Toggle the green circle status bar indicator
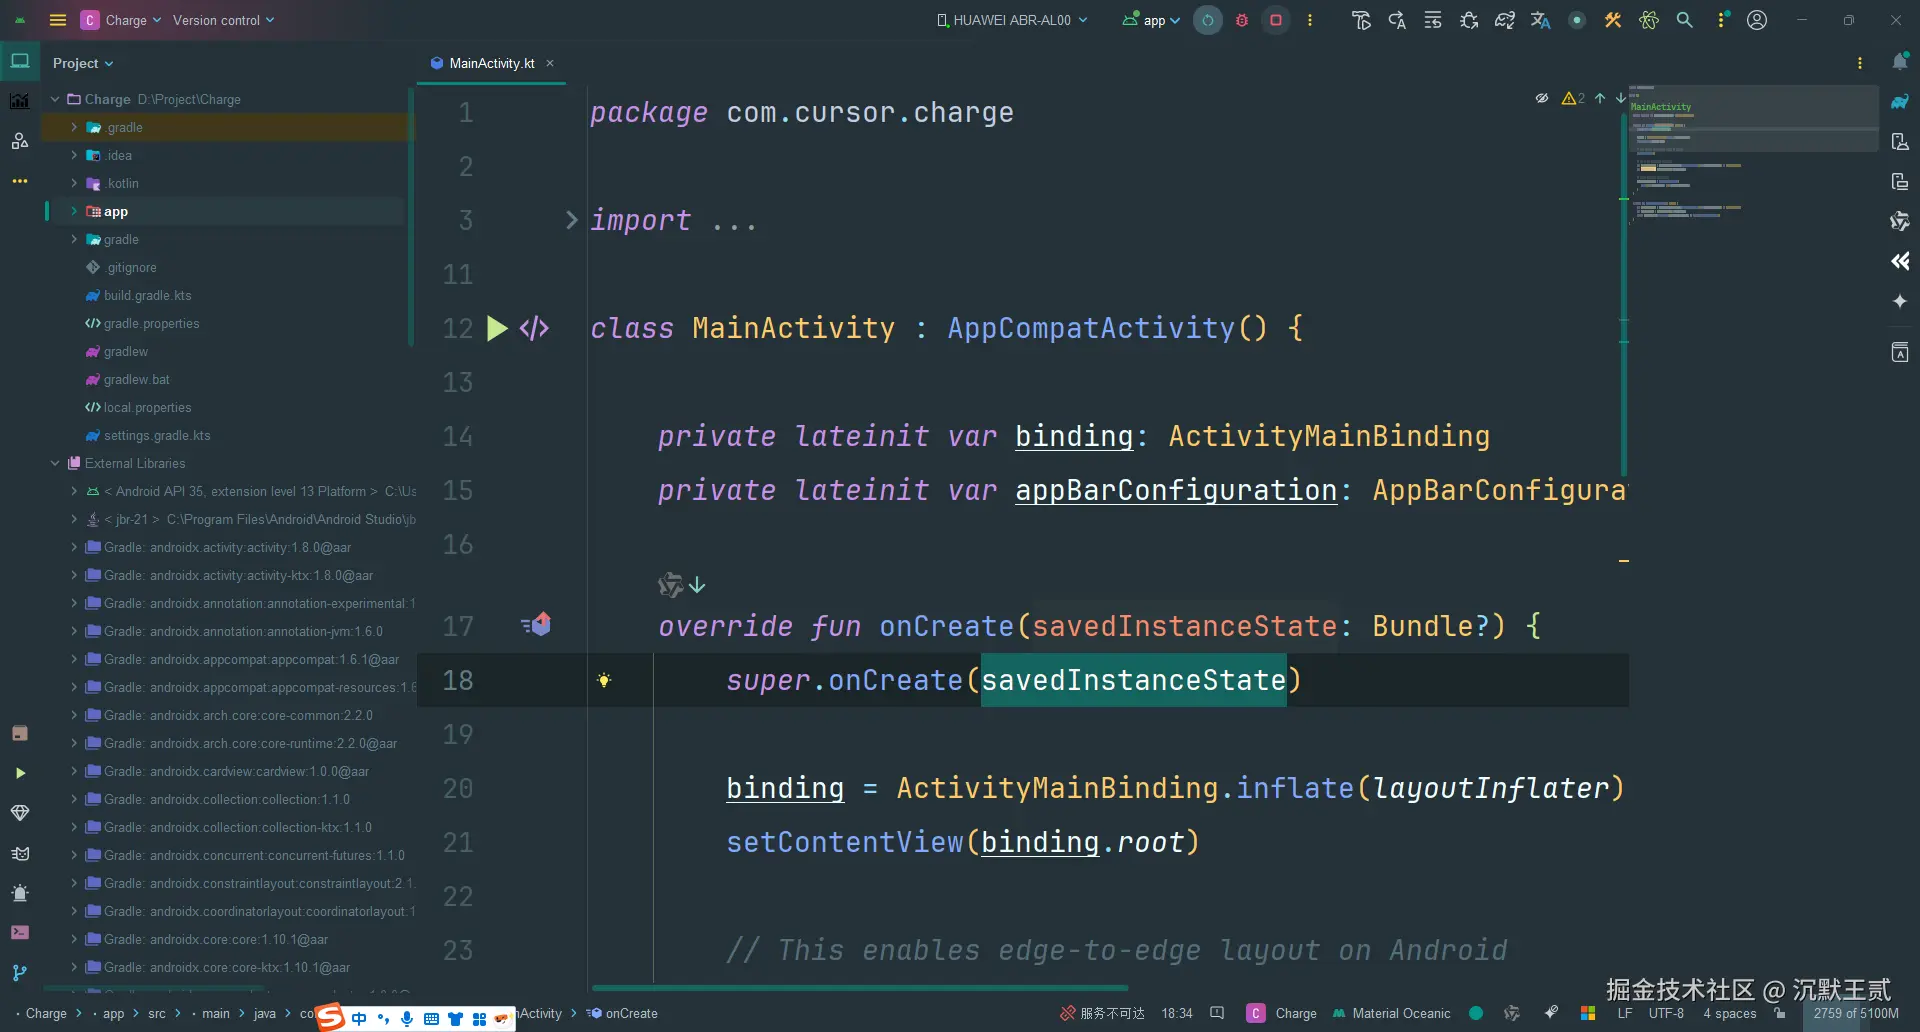The width and height of the screenshot is (1920, 1032). [1476, 1013]
